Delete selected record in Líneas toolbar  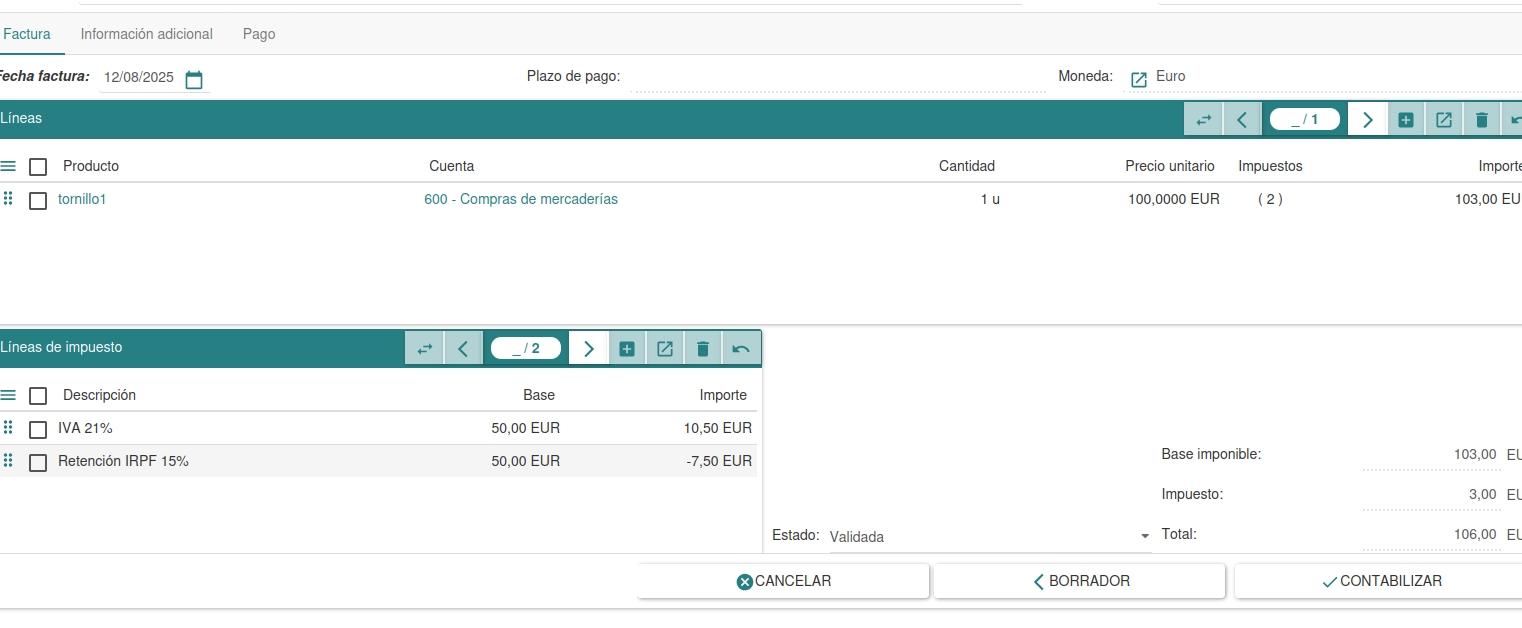coord(1481,120)
